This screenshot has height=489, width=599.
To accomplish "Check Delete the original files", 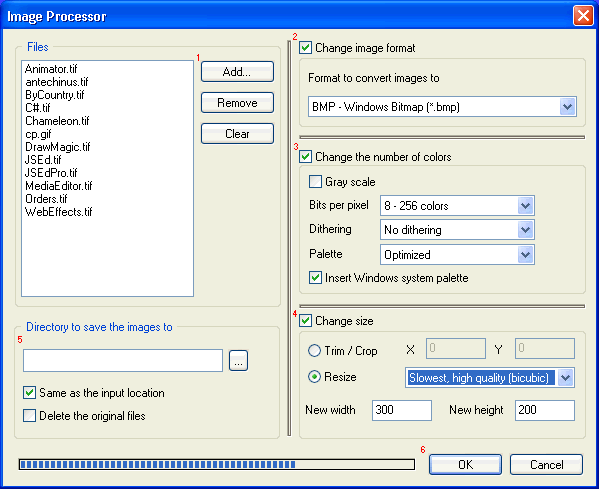I will coord(29,416).
